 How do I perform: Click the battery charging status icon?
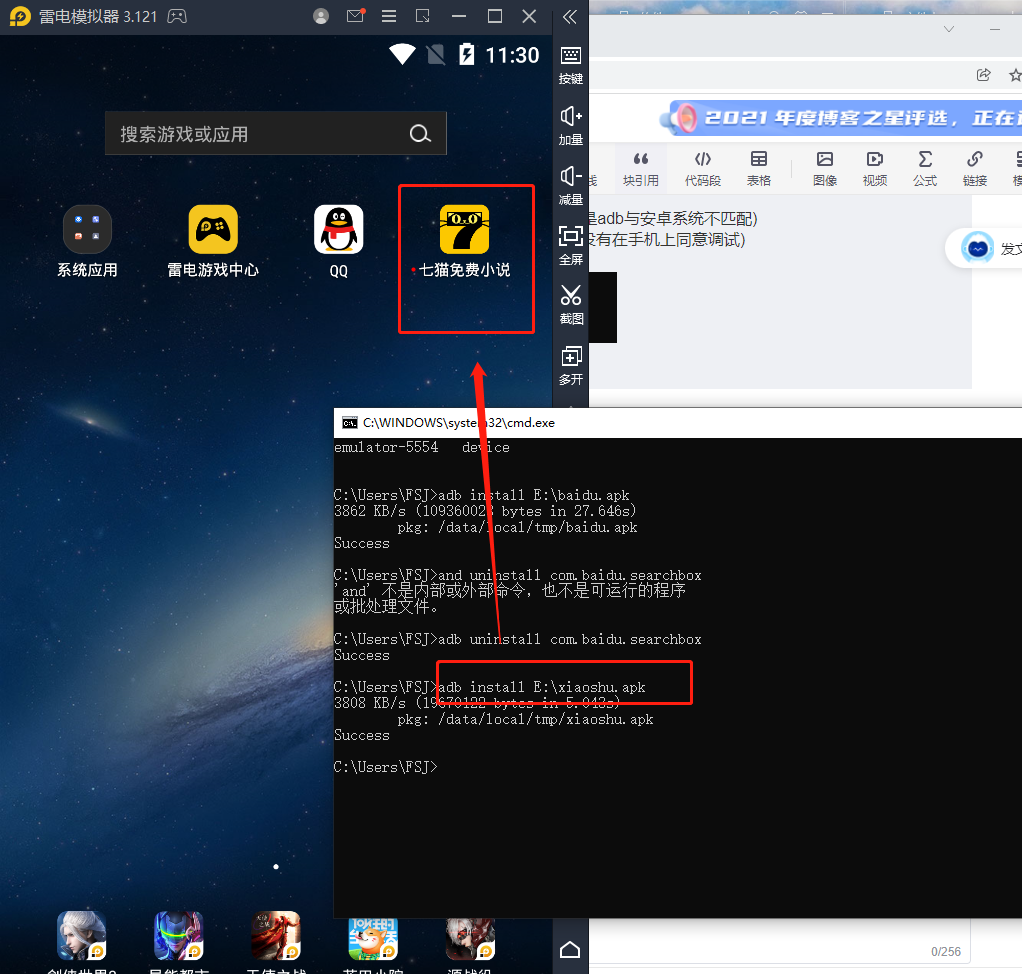467,54
